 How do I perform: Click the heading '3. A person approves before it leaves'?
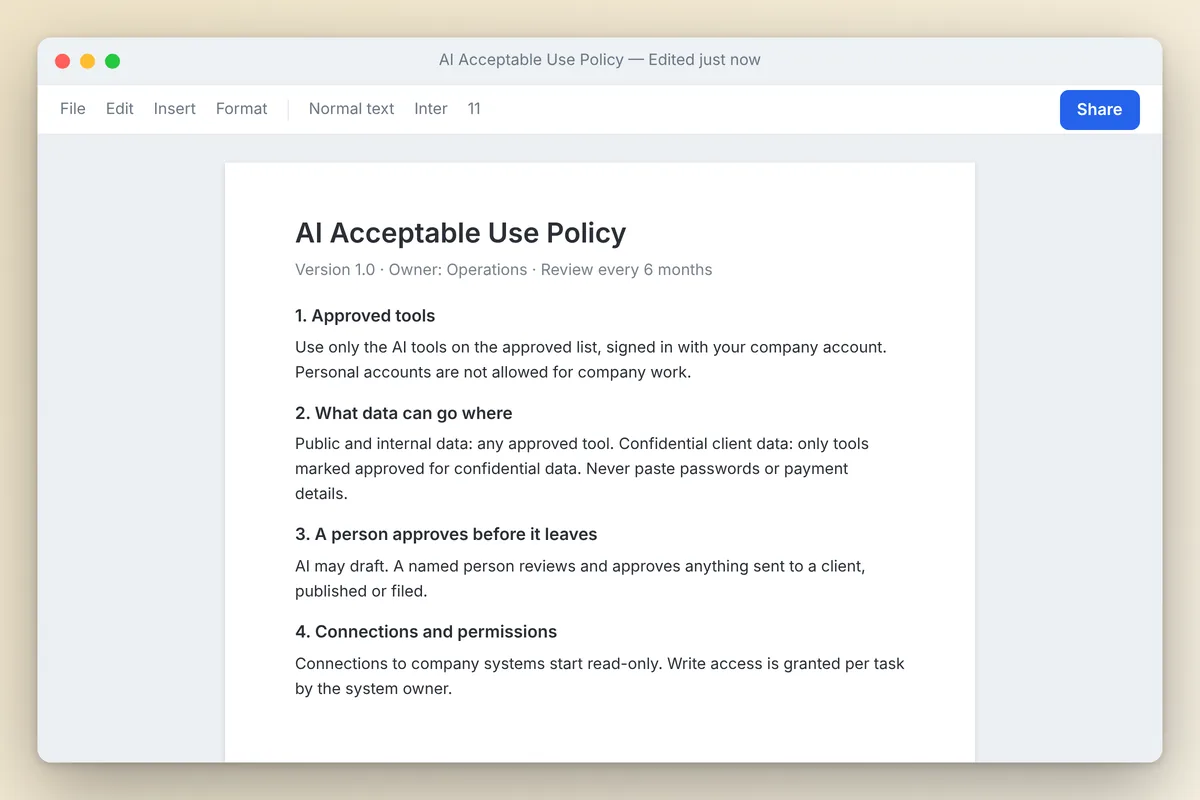(x=446, y=535)
